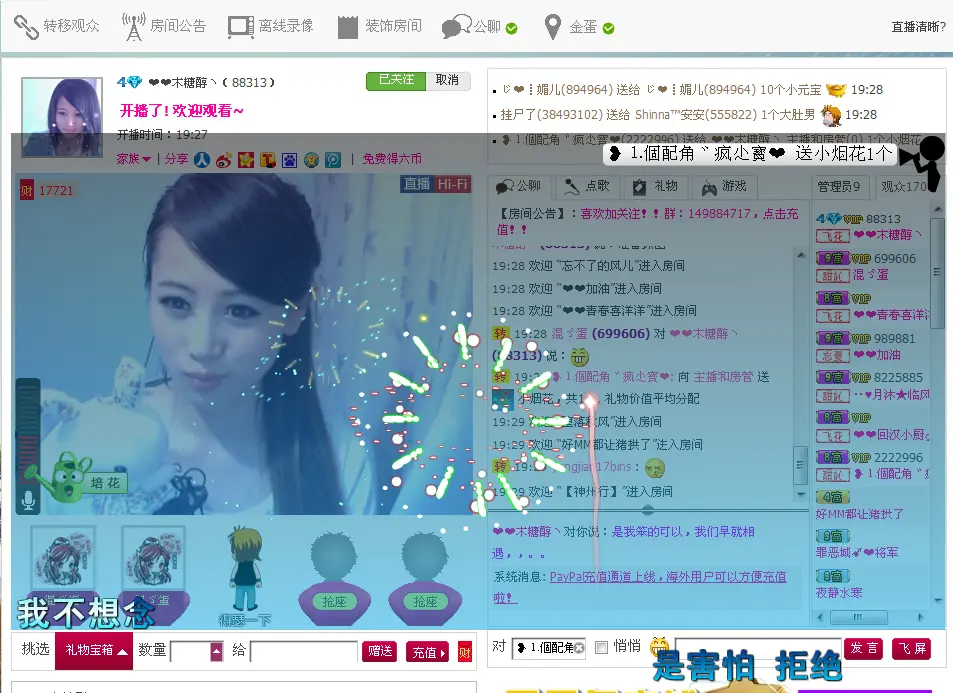Select user 罪恶城 将军 in list

[x=857, y=545]
